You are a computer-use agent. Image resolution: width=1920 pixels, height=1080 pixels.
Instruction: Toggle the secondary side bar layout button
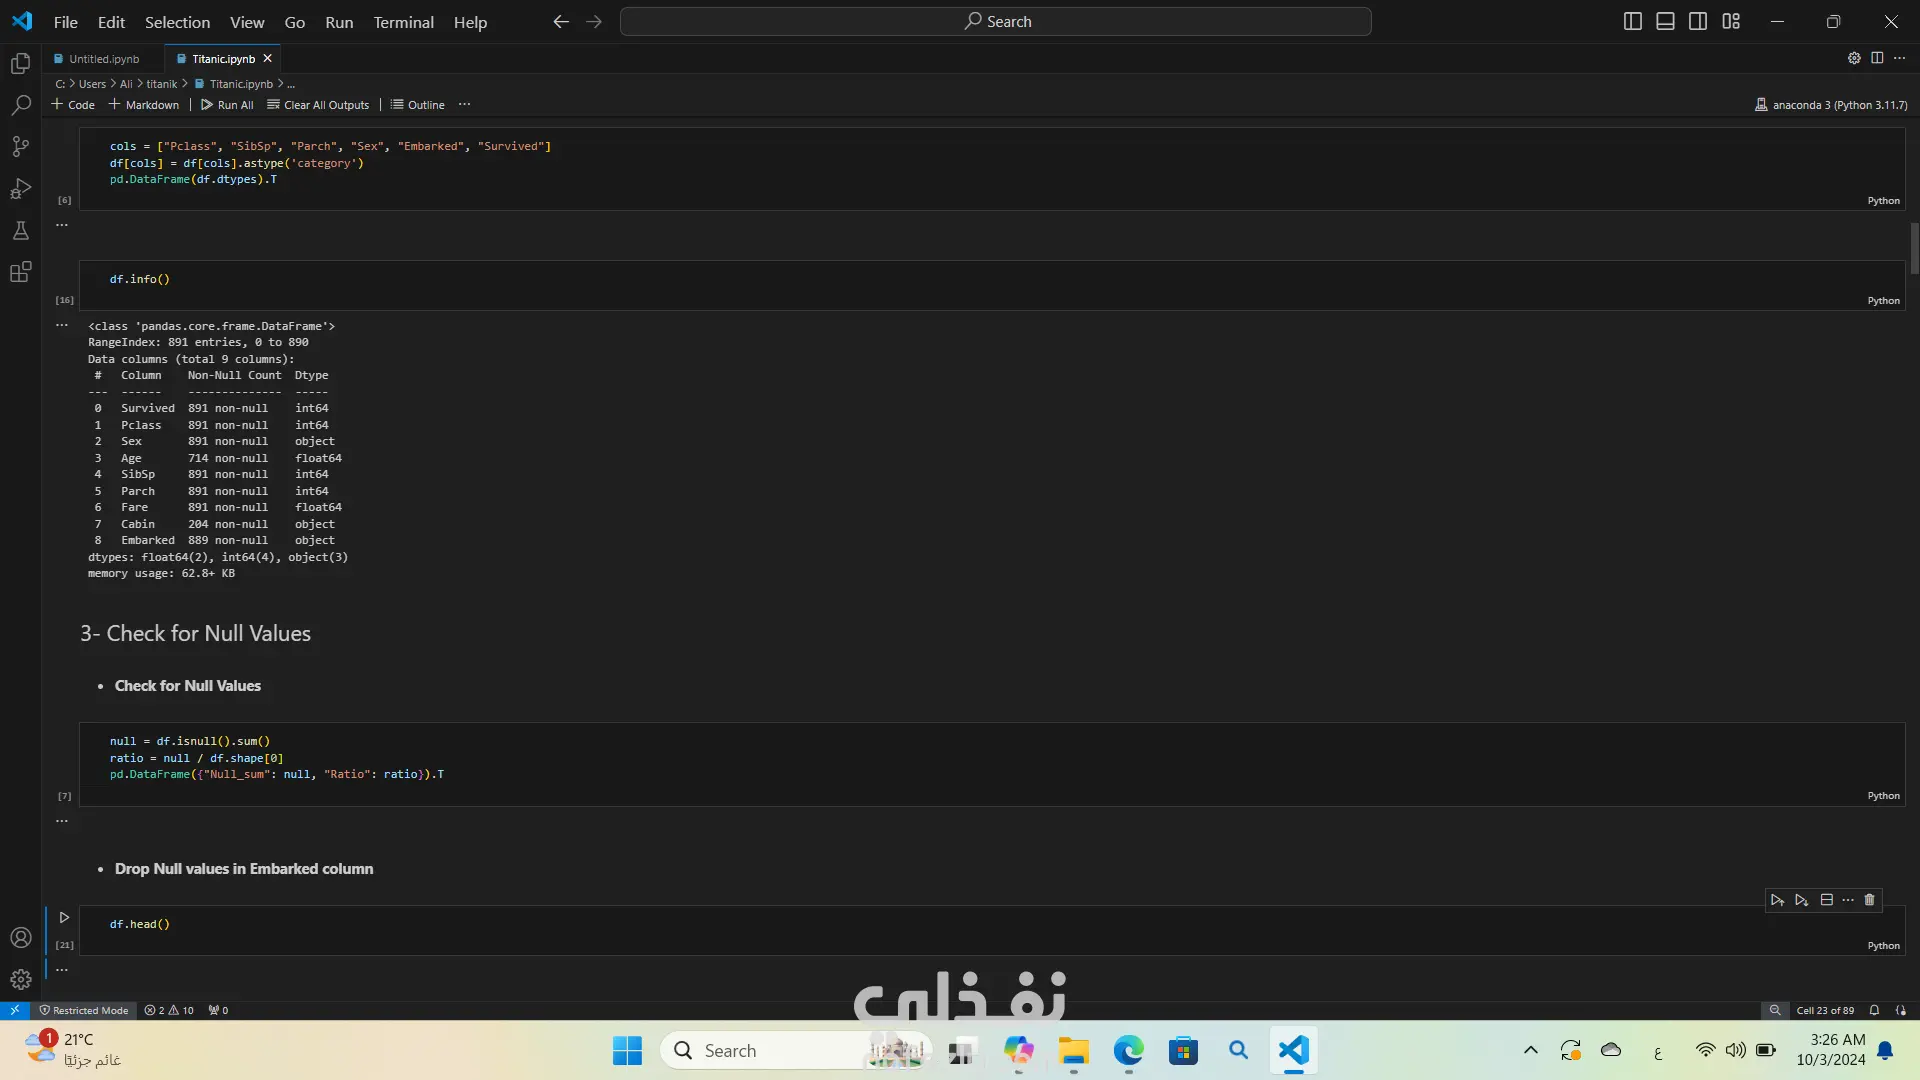coord(1698,21)
